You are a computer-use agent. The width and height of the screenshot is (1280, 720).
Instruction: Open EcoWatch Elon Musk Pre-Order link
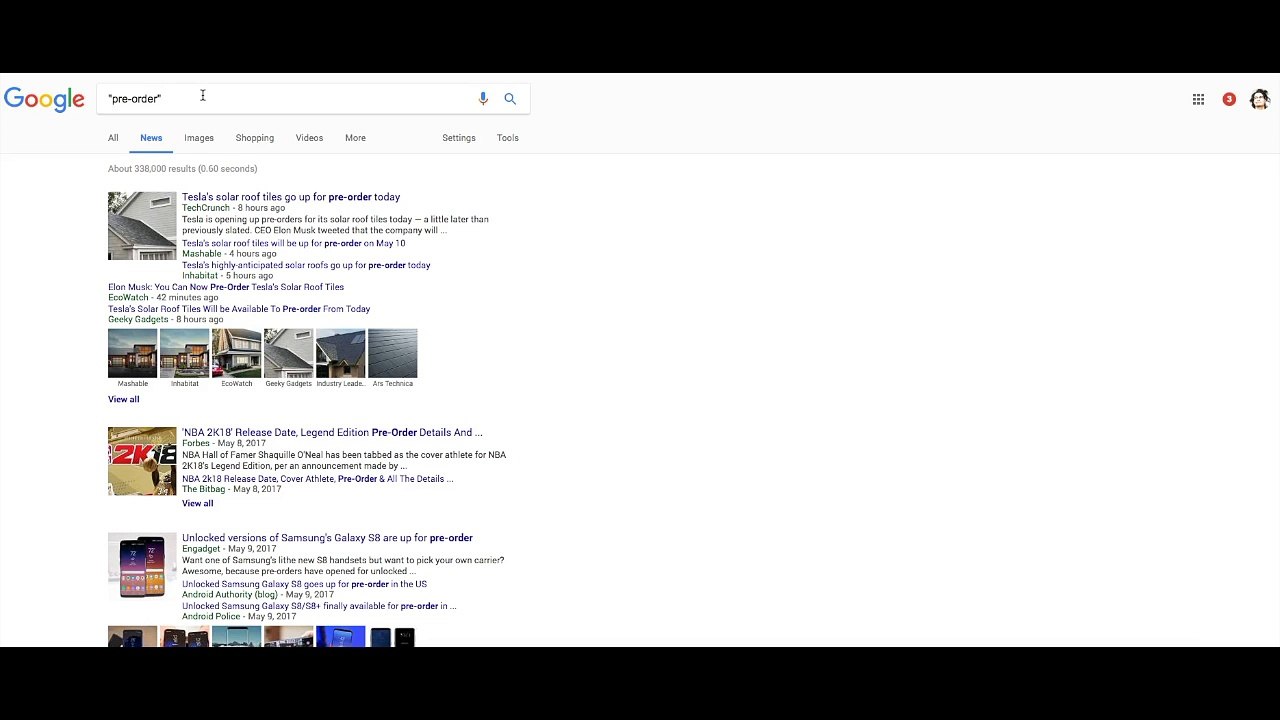226,287
